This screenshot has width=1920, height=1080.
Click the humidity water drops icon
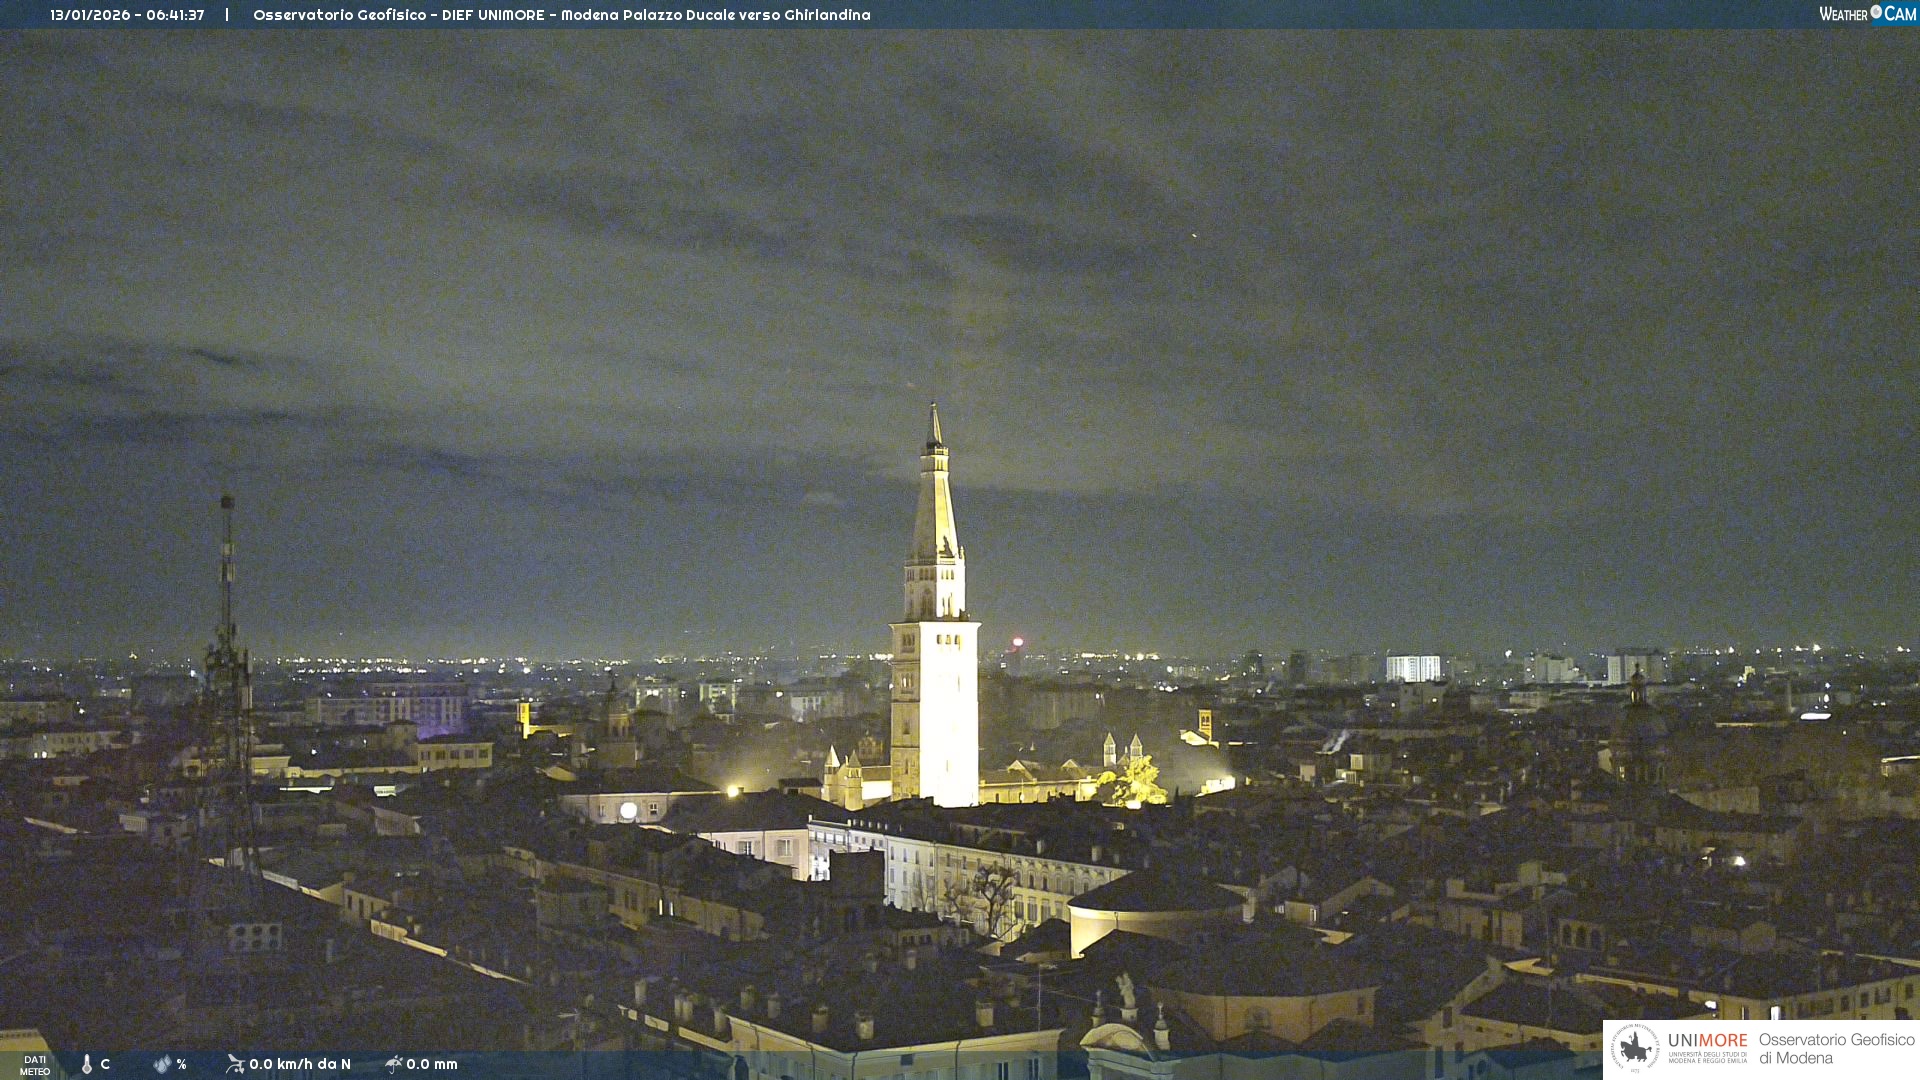pyautogui.click(x=162, y=1065)
